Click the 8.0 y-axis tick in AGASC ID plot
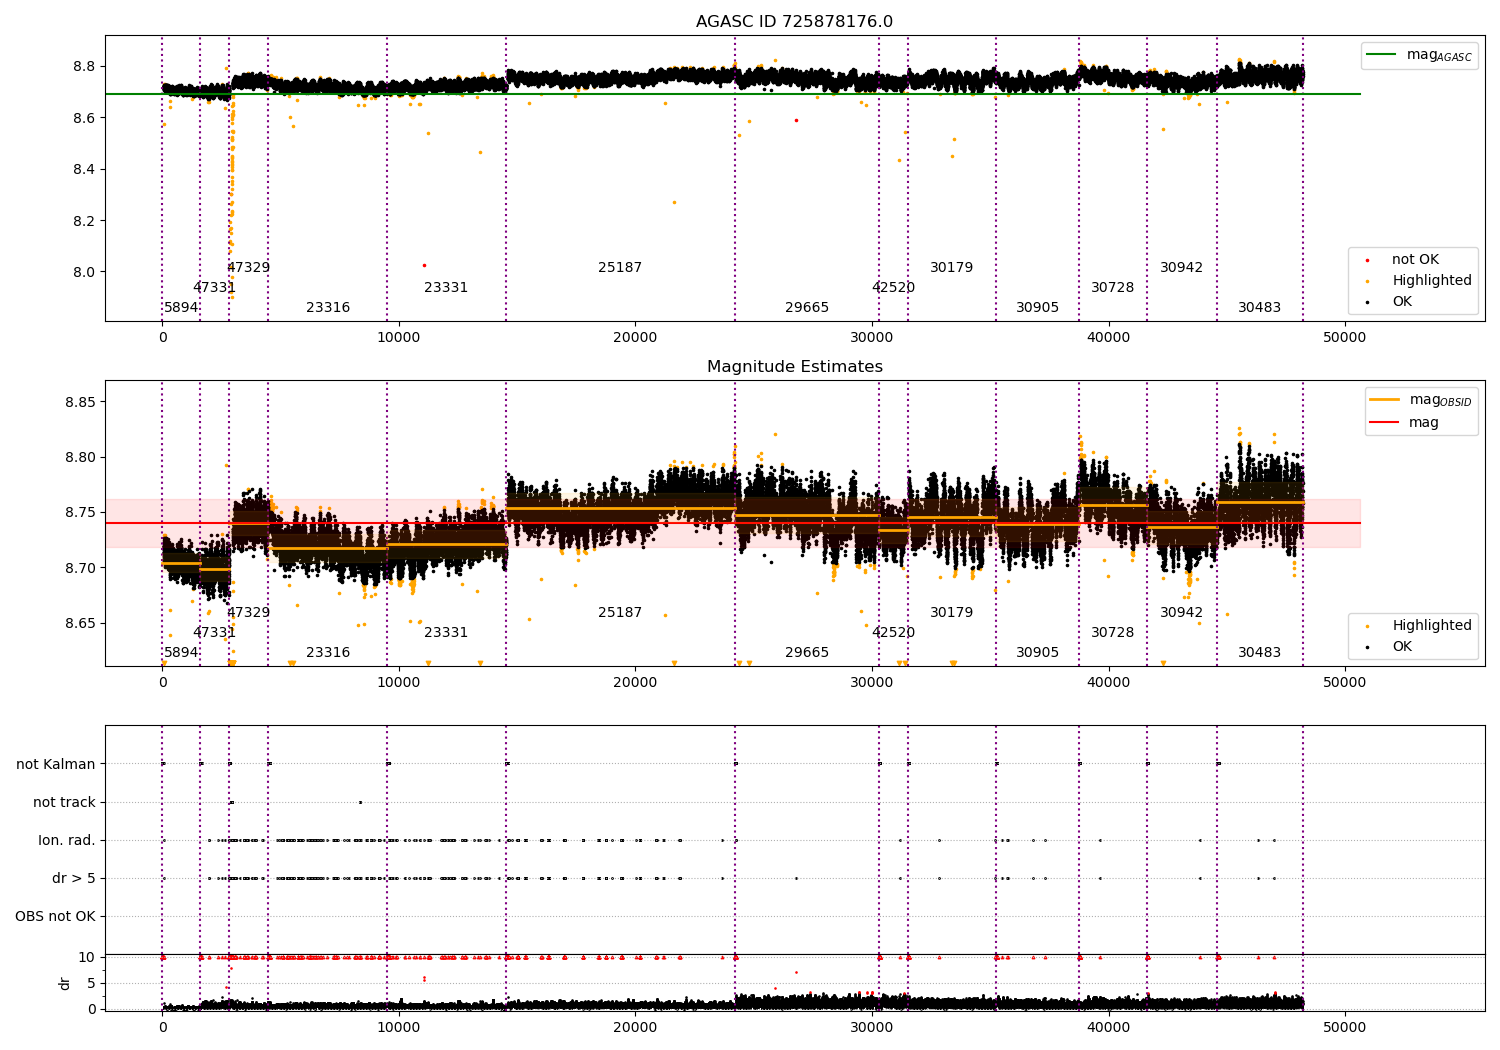The width and height of the screenshot is (1500, 1050). click(83, 272)
